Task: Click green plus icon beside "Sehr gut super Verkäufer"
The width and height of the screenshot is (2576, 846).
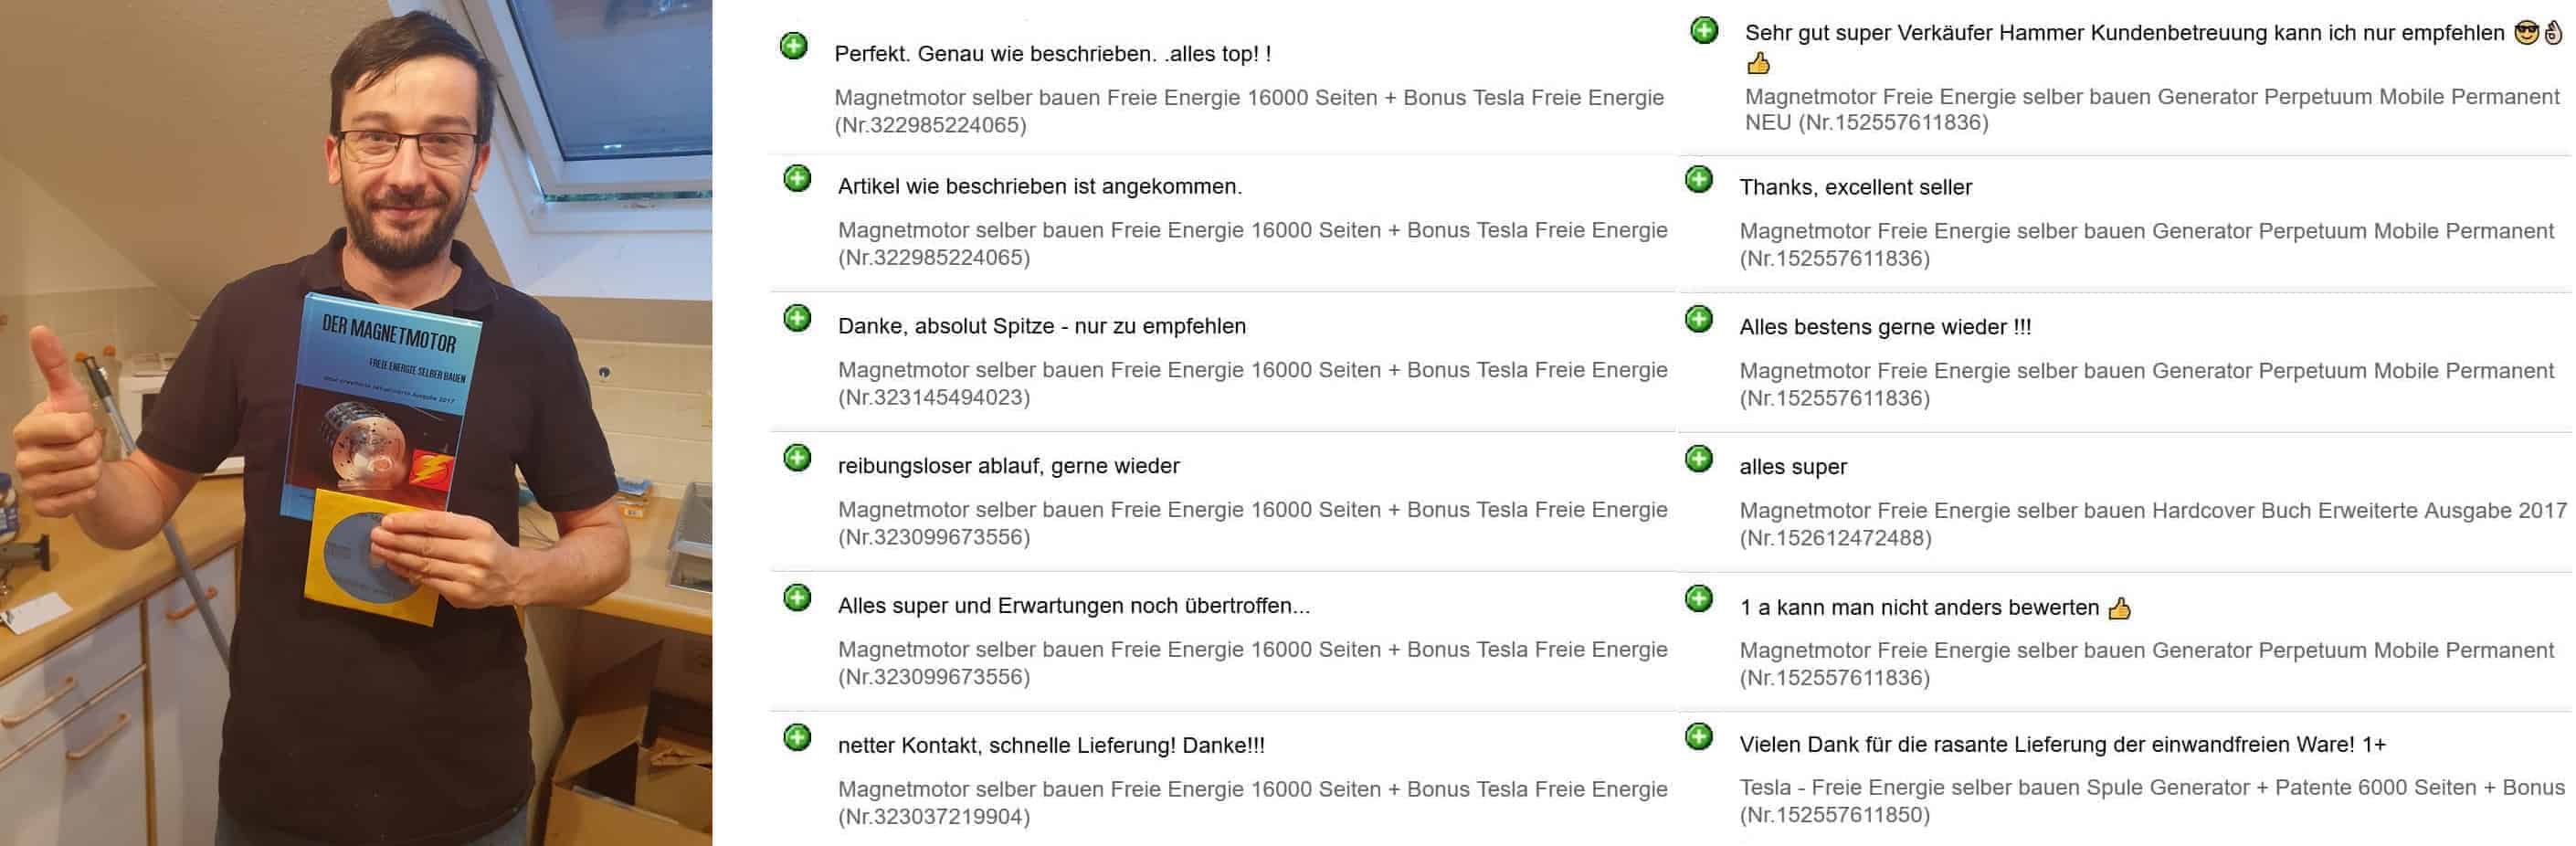Action: pyautogui.click(x=1703, y=31)
